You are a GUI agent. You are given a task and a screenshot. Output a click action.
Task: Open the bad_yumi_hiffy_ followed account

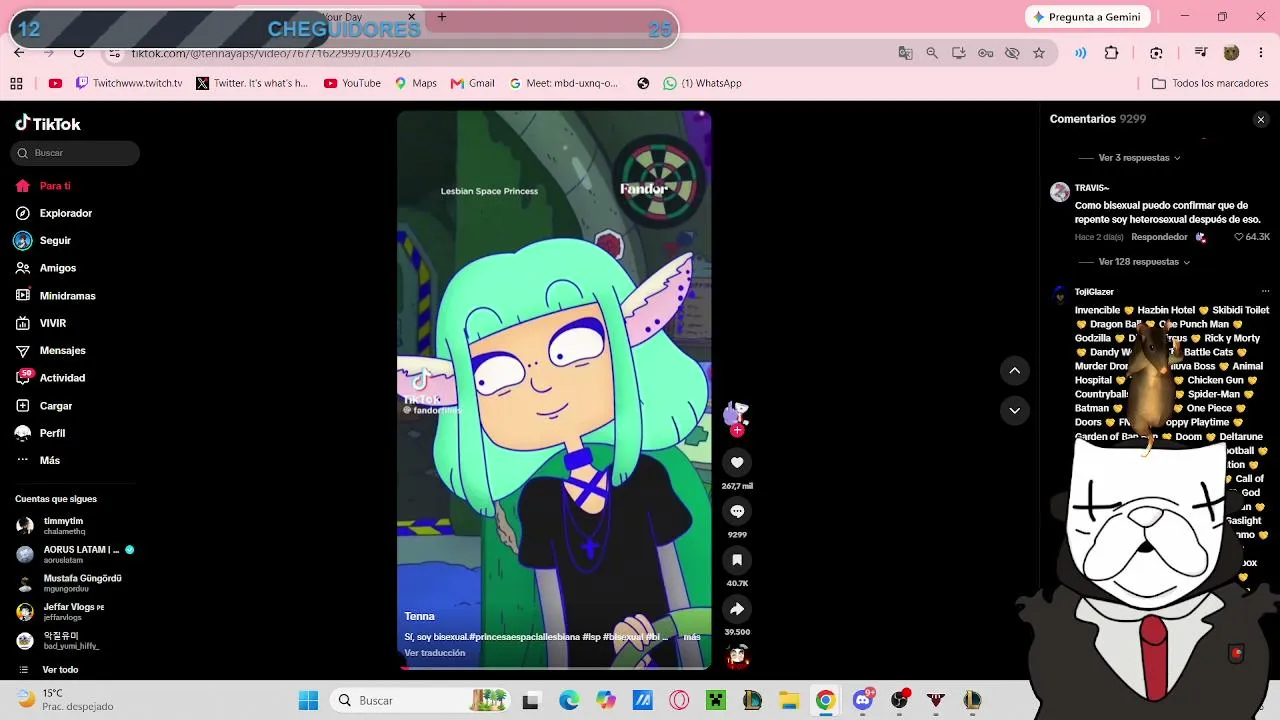click(x=70, y=640)
